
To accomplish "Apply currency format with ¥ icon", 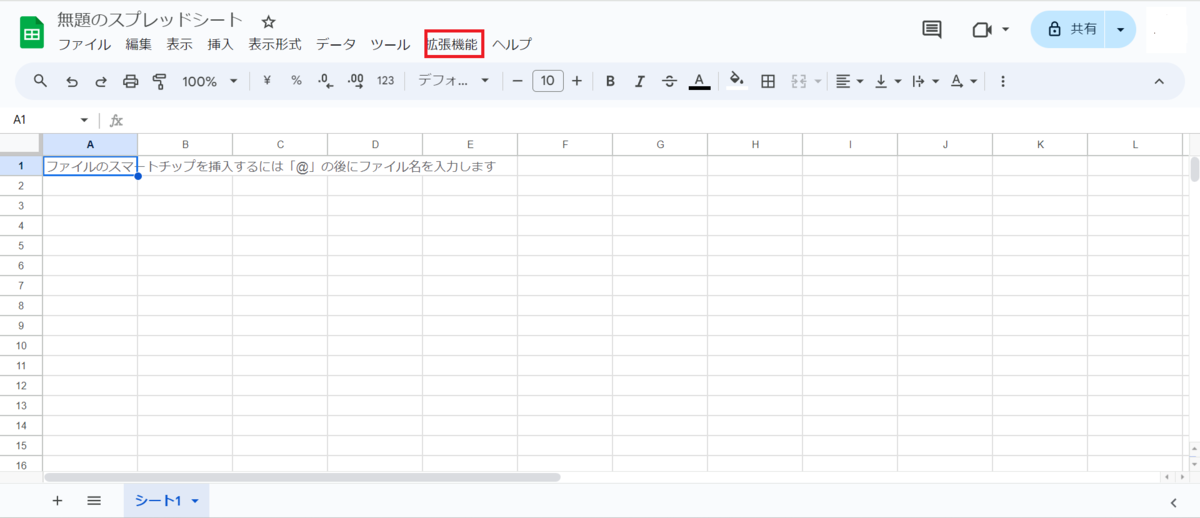I will tap(267, 81).
